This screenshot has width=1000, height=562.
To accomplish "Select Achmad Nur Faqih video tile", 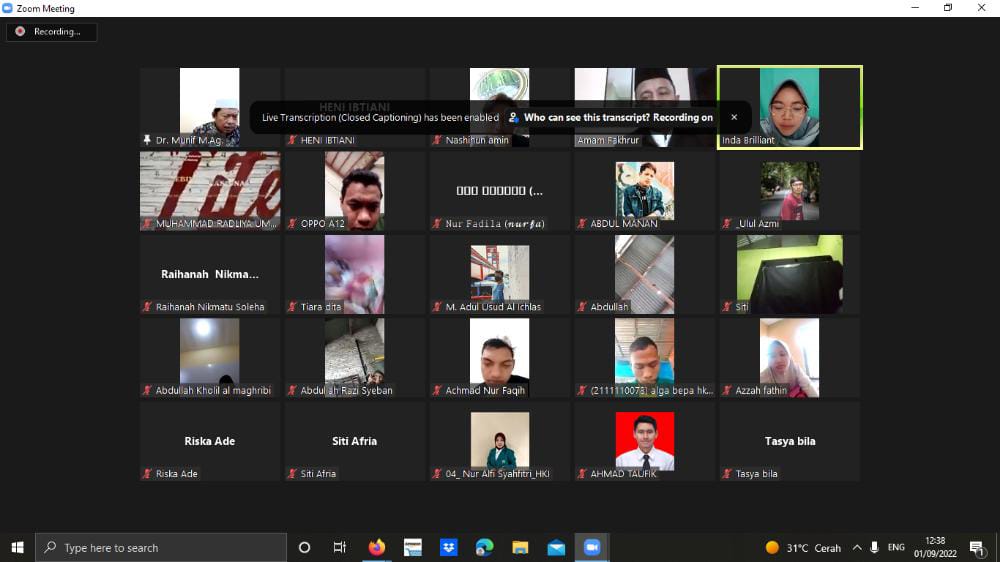I will tap(499, 358).
